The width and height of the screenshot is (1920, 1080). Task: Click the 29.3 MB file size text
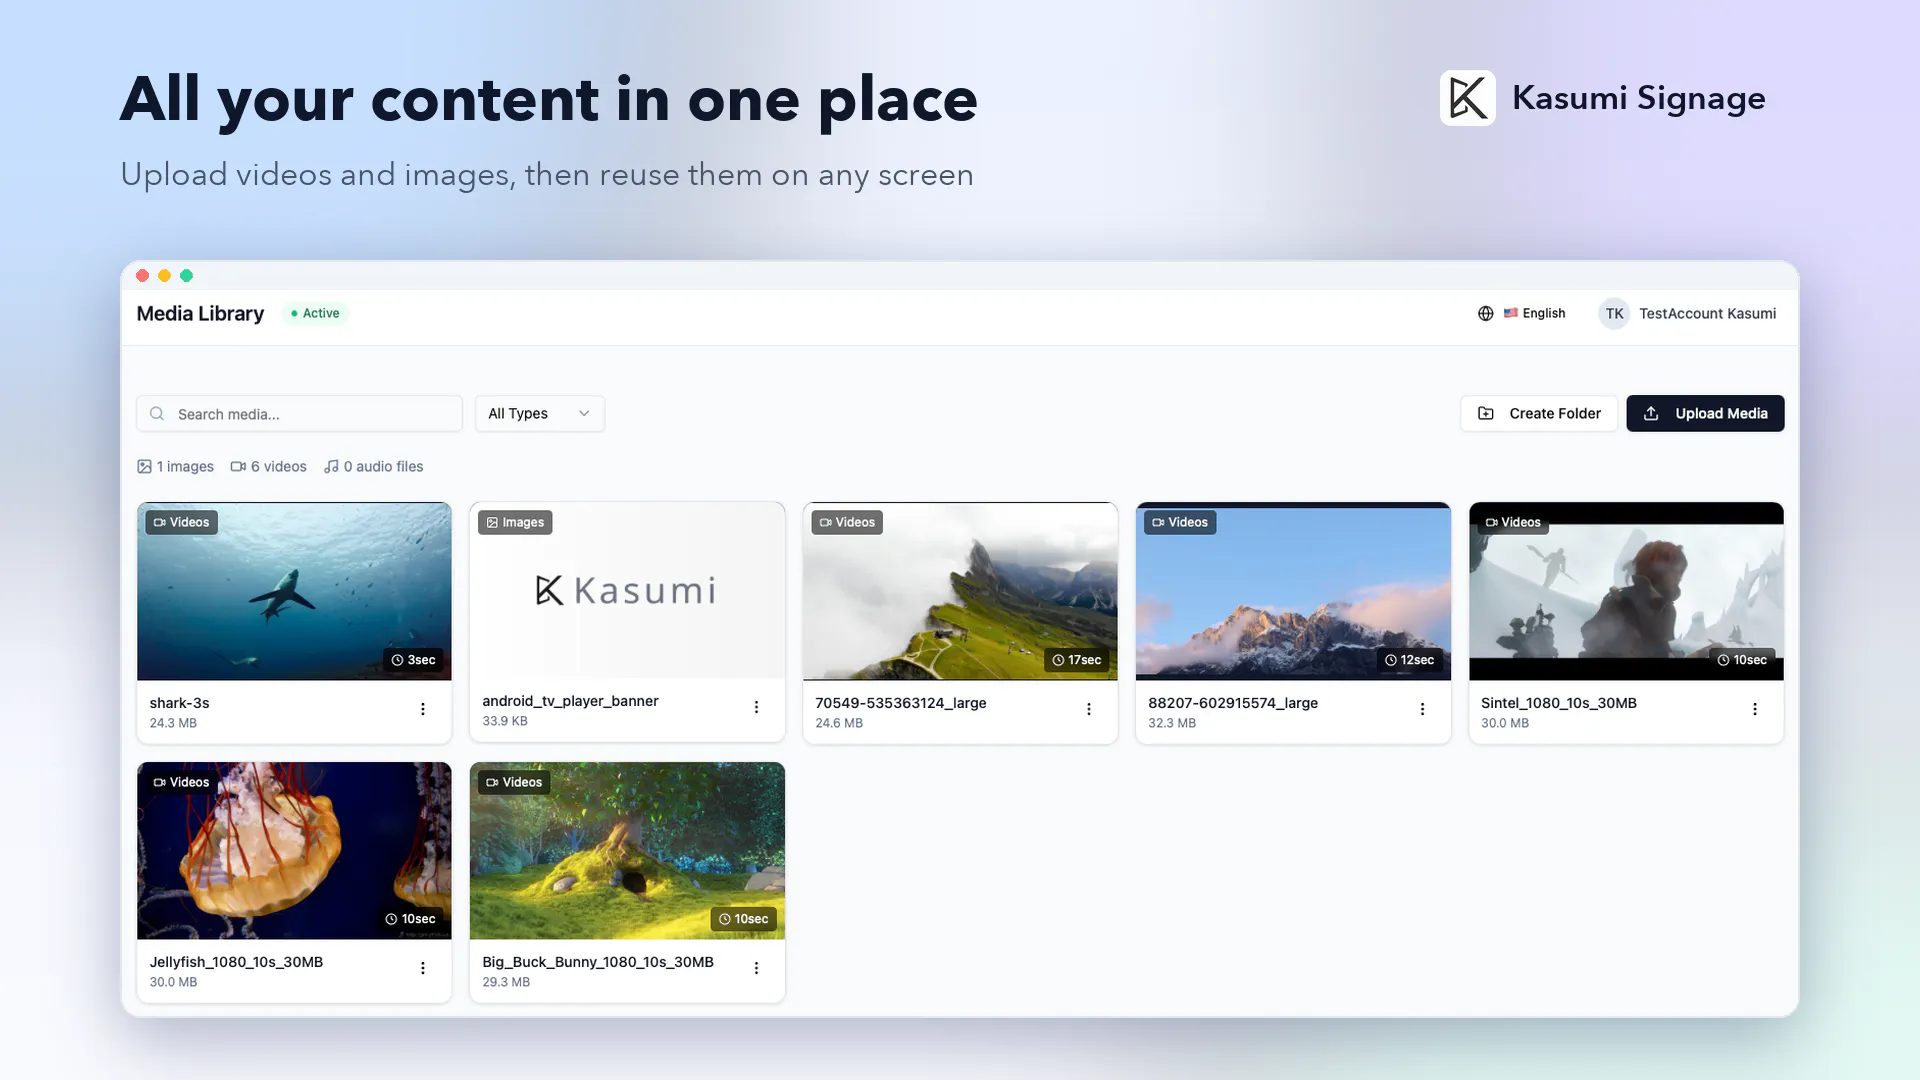point(506,982)
